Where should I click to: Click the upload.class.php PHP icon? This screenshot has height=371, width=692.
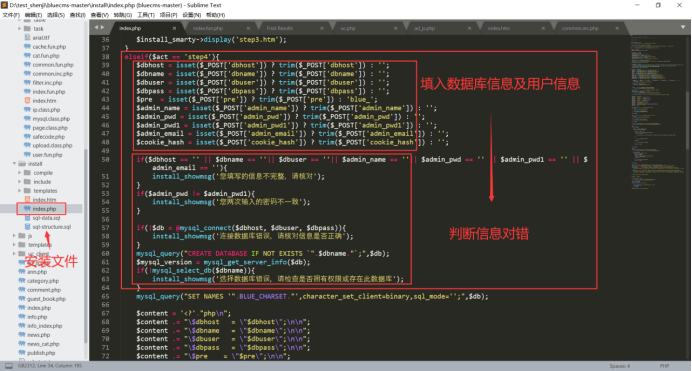pyautogui.click(x=27, y=146)
